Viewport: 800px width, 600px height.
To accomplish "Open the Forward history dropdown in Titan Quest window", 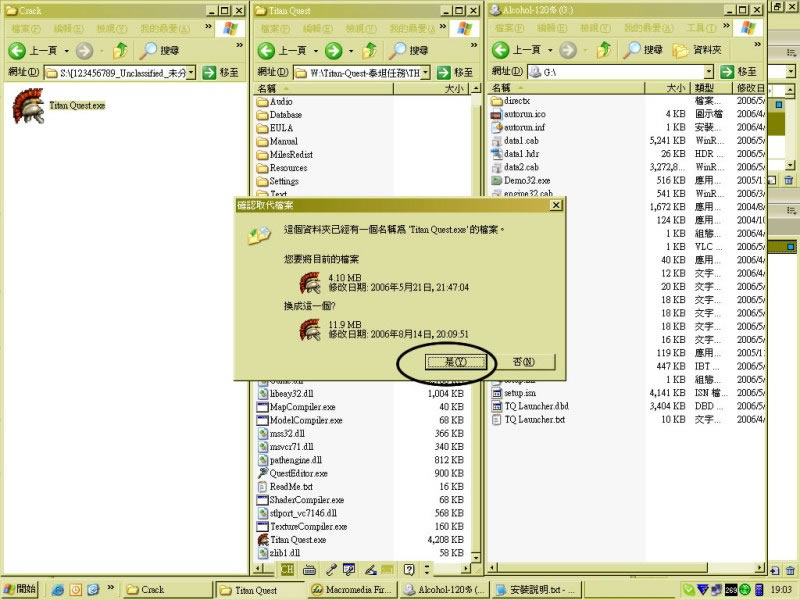I will point(351,51).
